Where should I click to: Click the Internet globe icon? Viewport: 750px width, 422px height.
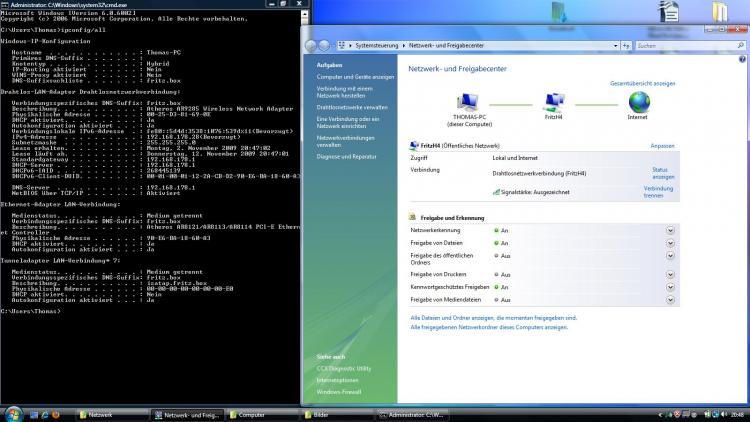point(639,102)
